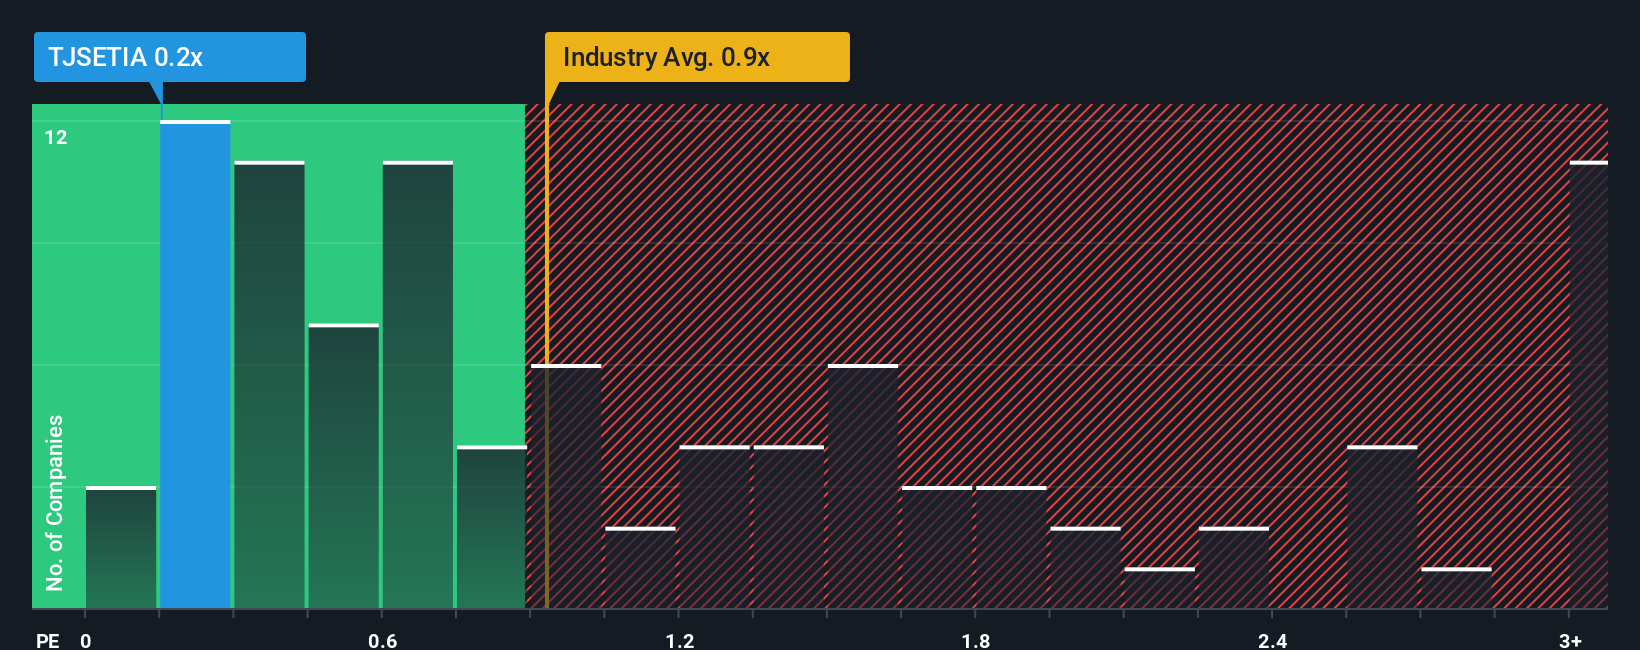Screen dimensions: 1640x650
Task: Click the first histogram bar at PE 0
Action: click(121, 547)
